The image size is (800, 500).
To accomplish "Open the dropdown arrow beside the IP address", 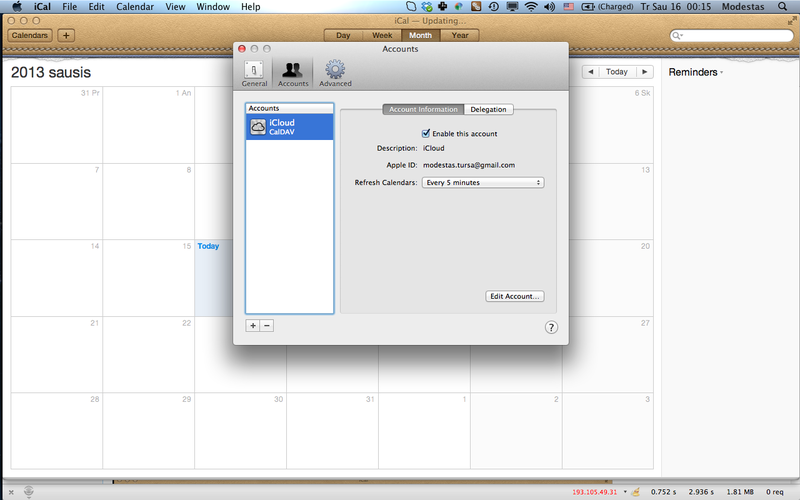I will click(625, 492).
